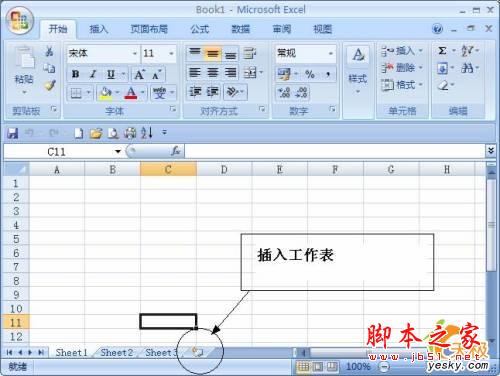
Task: Click zoom out minus on zoom slider
Action: tap(384, 367)
